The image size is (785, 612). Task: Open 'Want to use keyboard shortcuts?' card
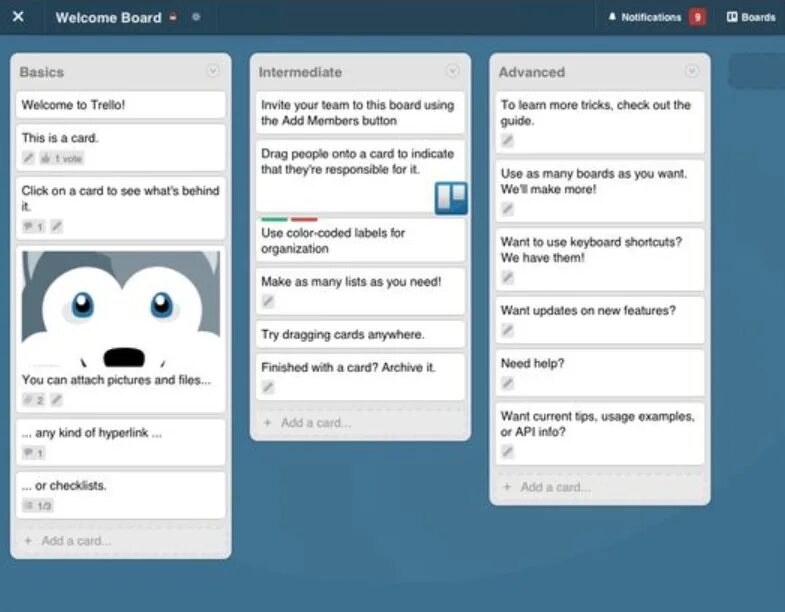(x=600, y=259)
